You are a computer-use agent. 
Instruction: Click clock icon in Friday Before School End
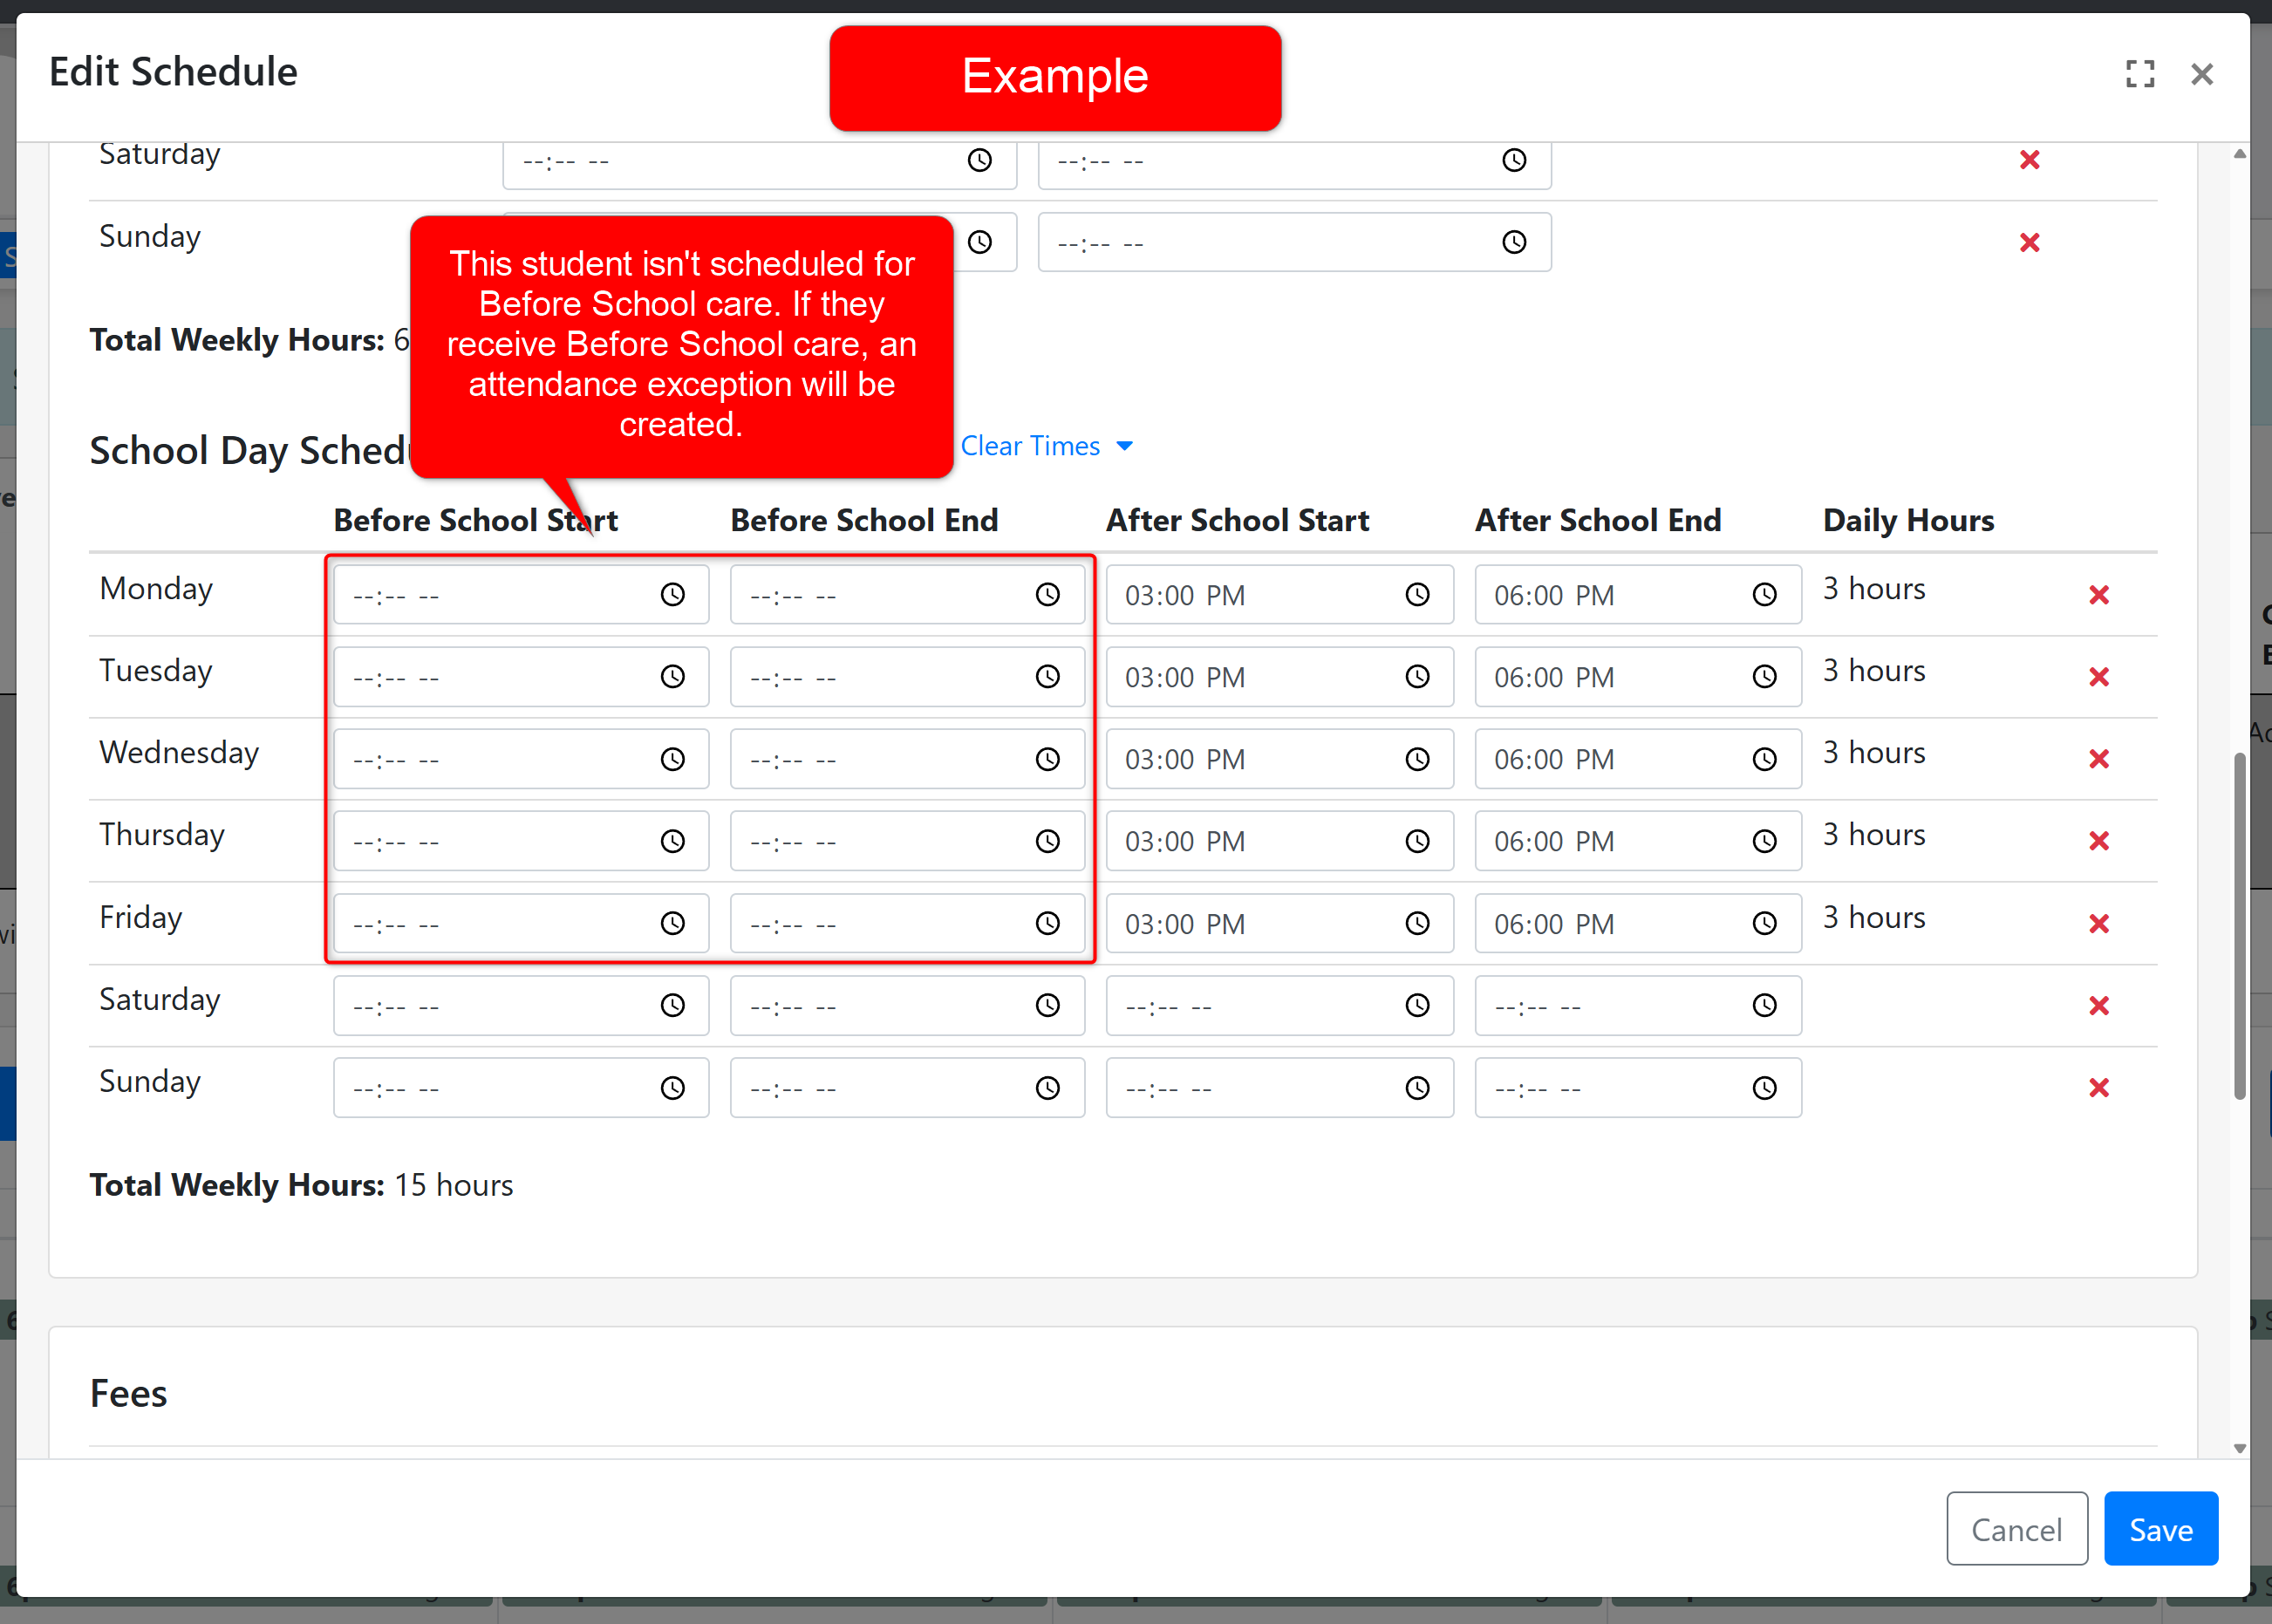pos(1047,924)
